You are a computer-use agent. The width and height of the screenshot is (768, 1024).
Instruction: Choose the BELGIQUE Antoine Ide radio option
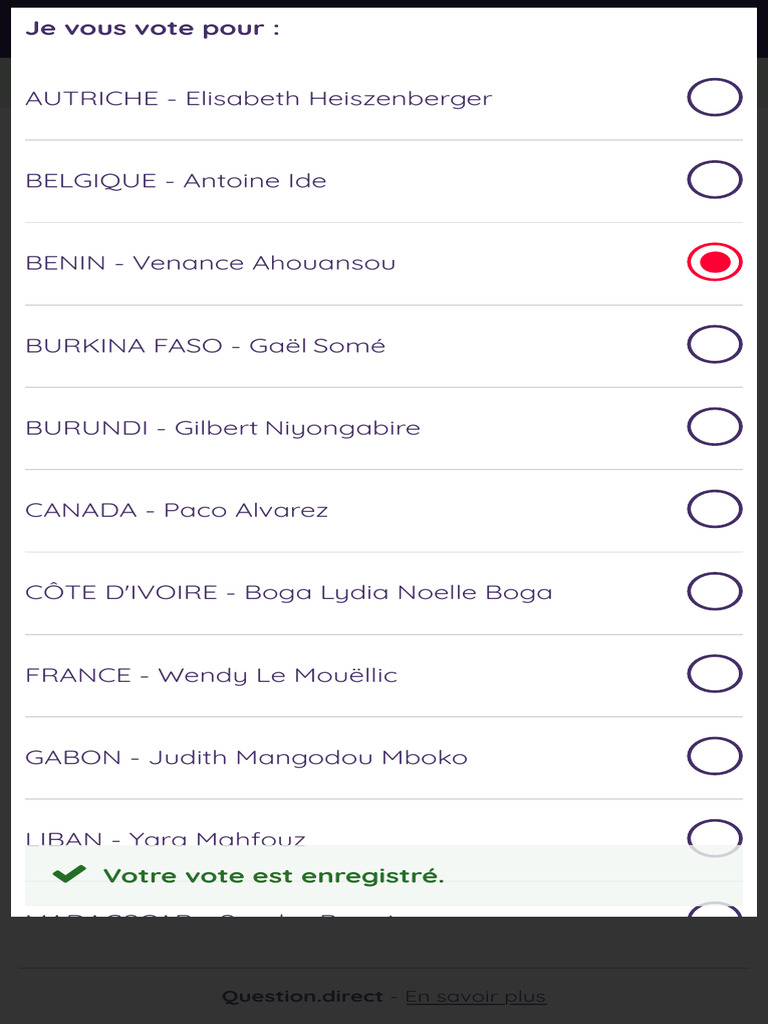pyautogui.click(x=714, y=180)
